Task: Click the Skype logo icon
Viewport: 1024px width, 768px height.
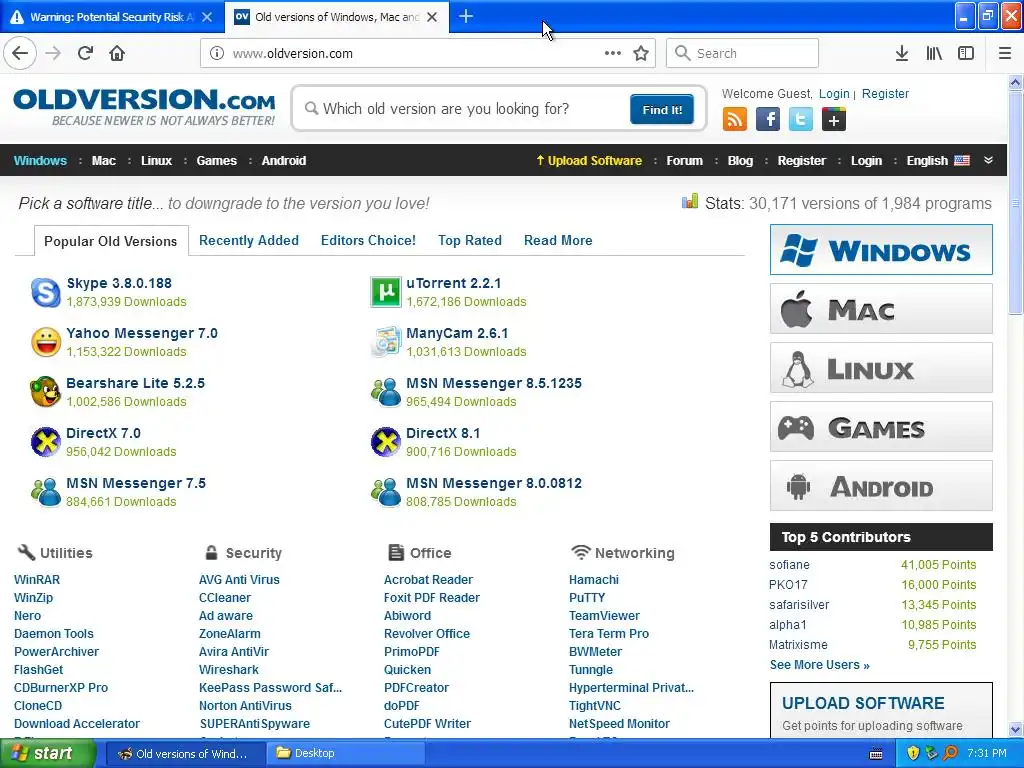Action: 46,292
